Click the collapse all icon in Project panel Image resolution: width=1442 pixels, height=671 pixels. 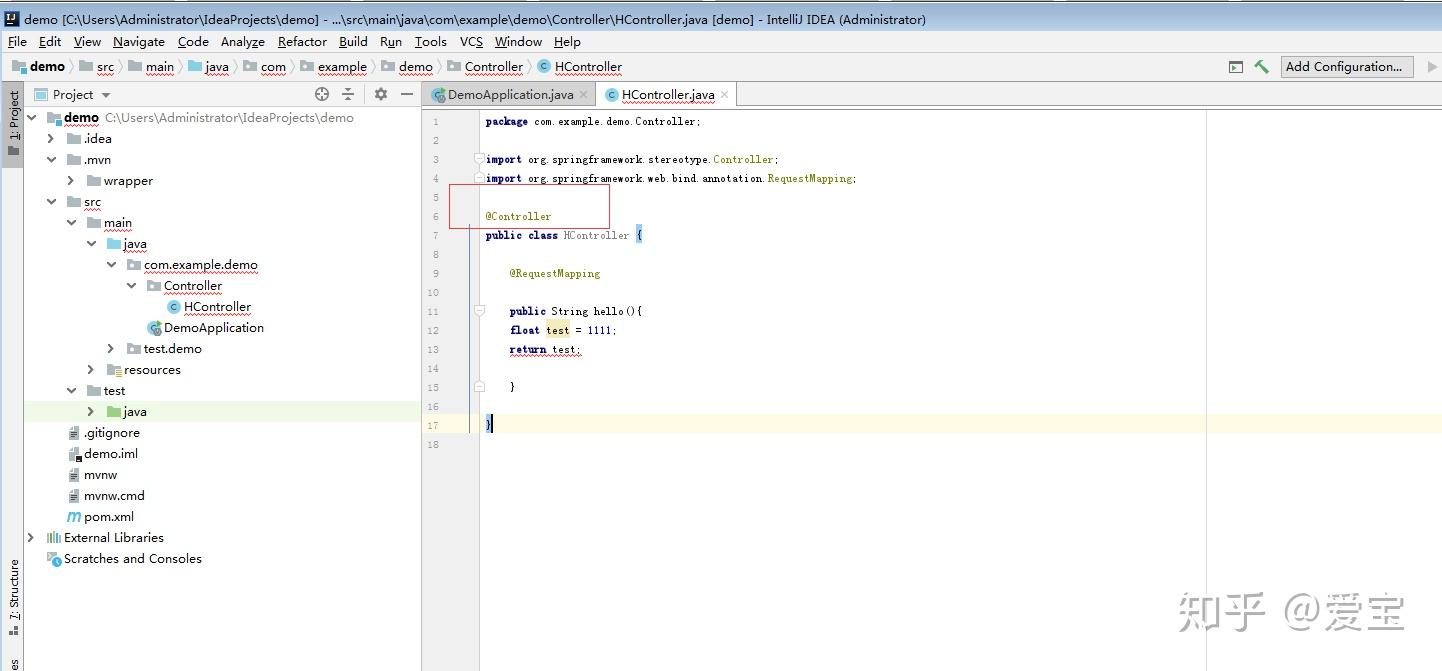pos(348,94)
